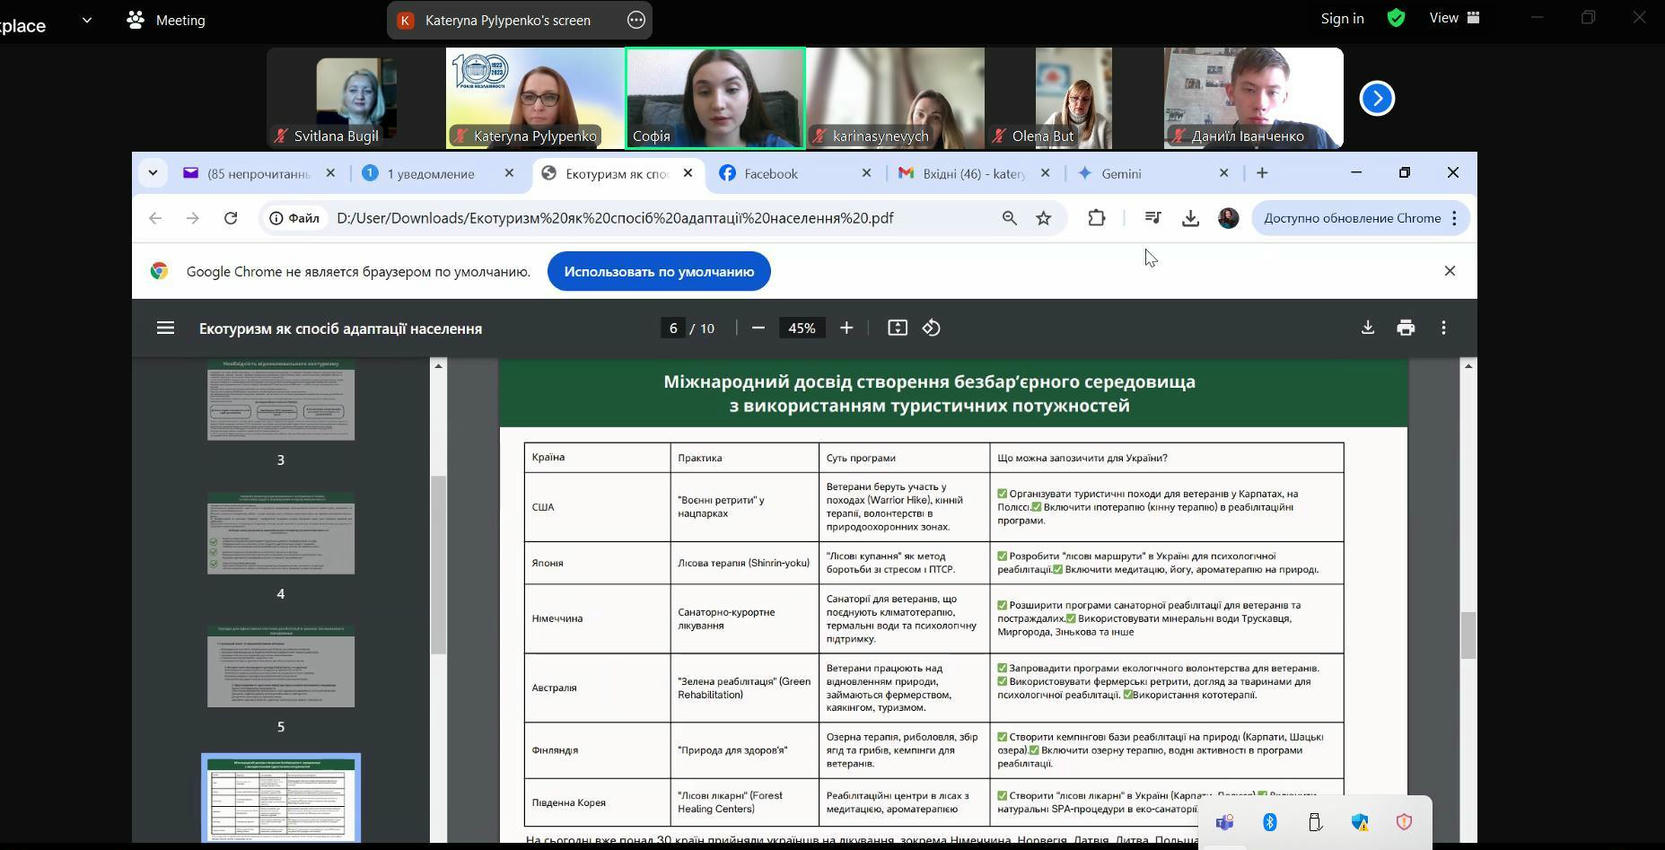Click the page number input field
This screenshot has height=850, width=1665.
(x=673, y=328)
